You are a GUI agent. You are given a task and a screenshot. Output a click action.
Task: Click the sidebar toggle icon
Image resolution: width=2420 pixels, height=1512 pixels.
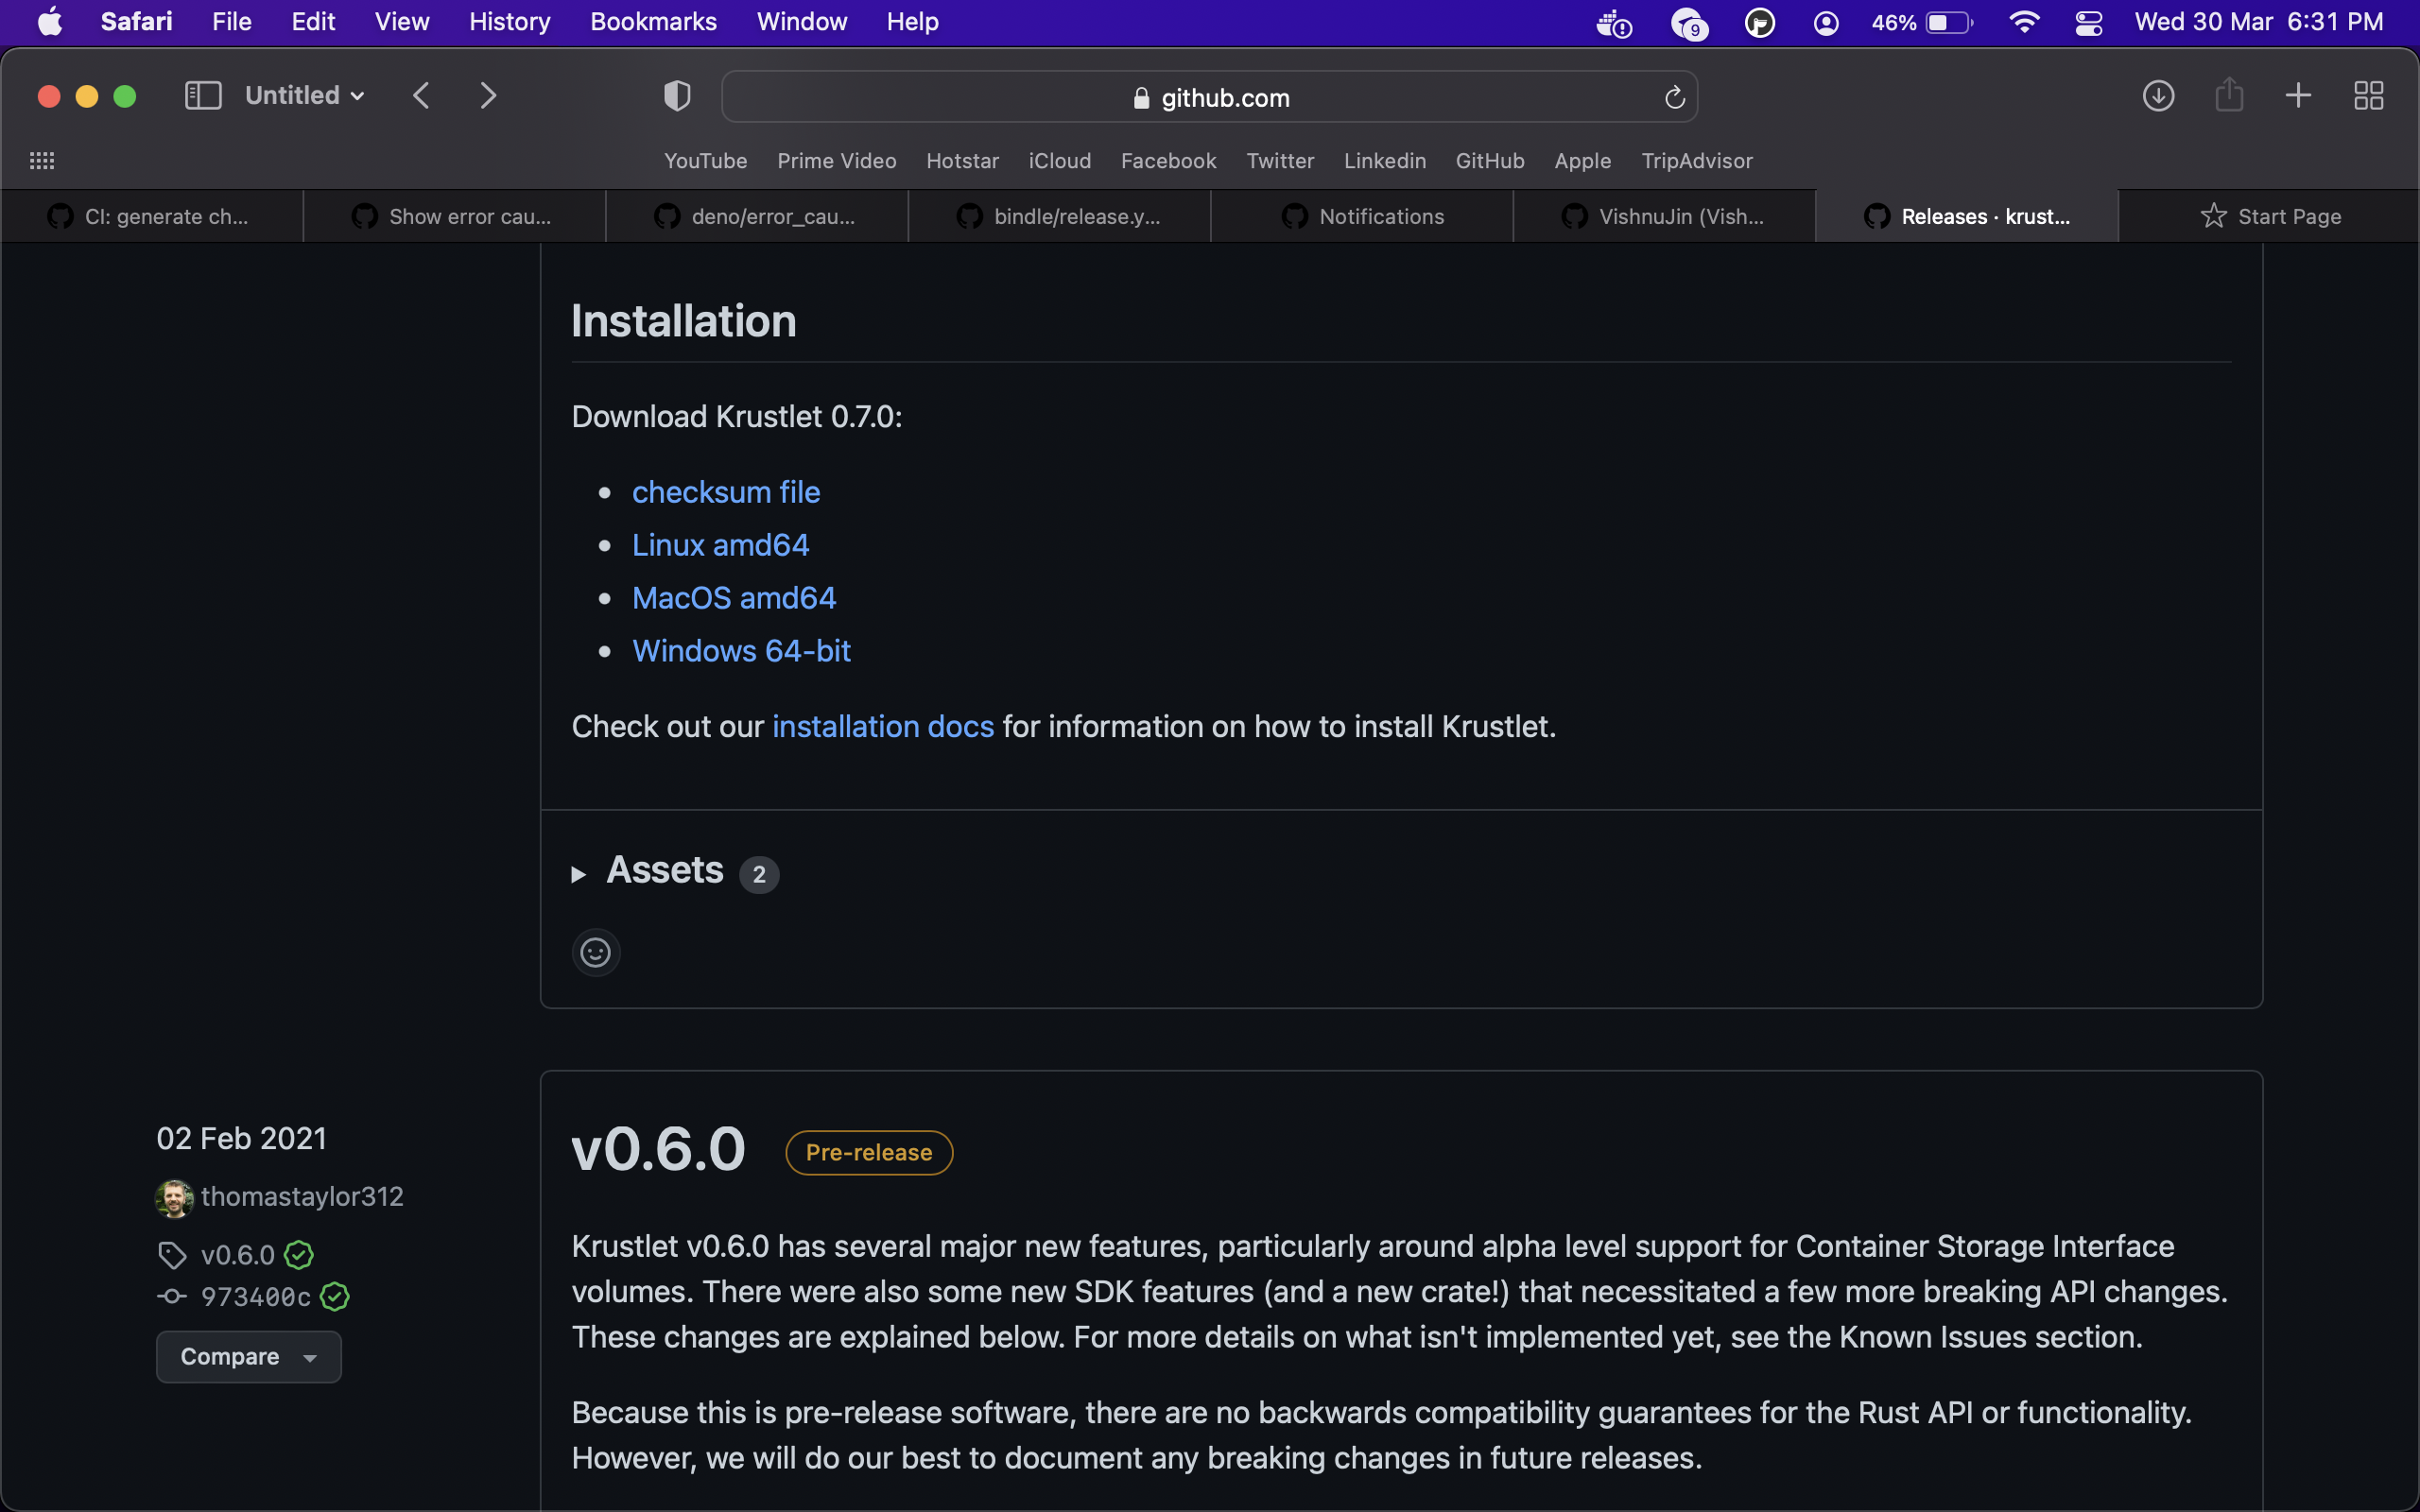203,96
